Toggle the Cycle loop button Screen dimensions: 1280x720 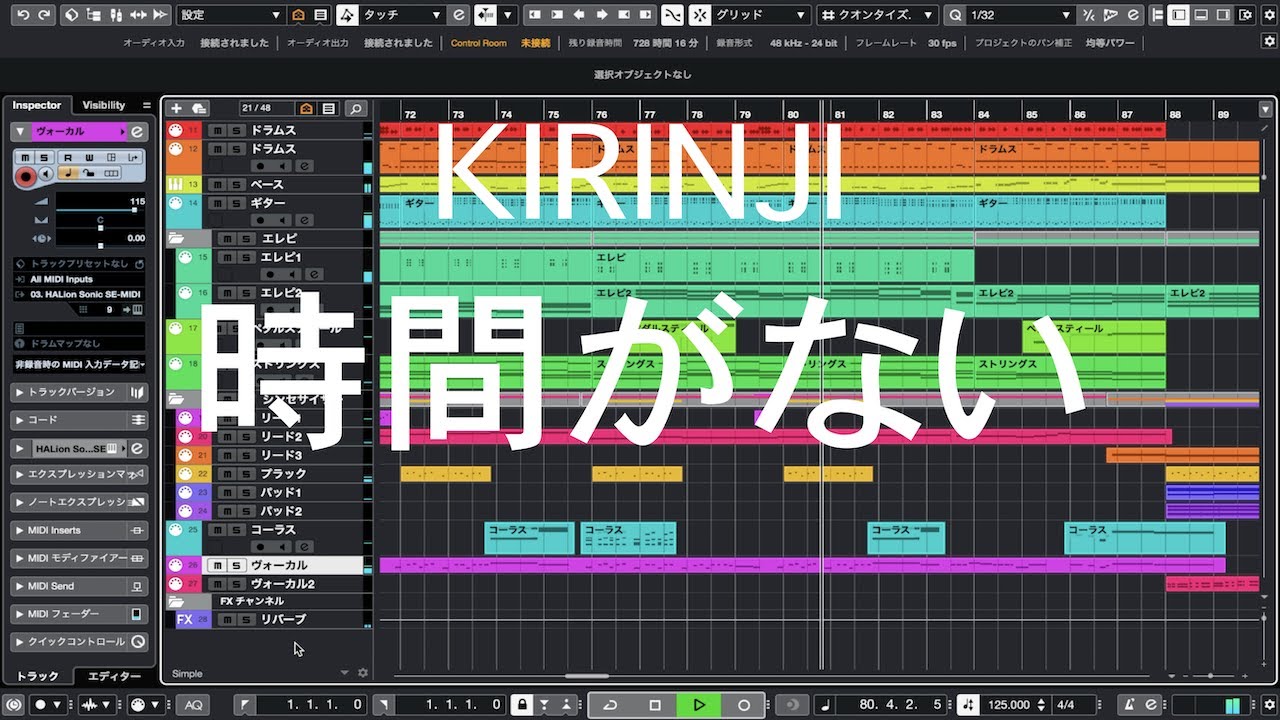[x=610, y=705]
